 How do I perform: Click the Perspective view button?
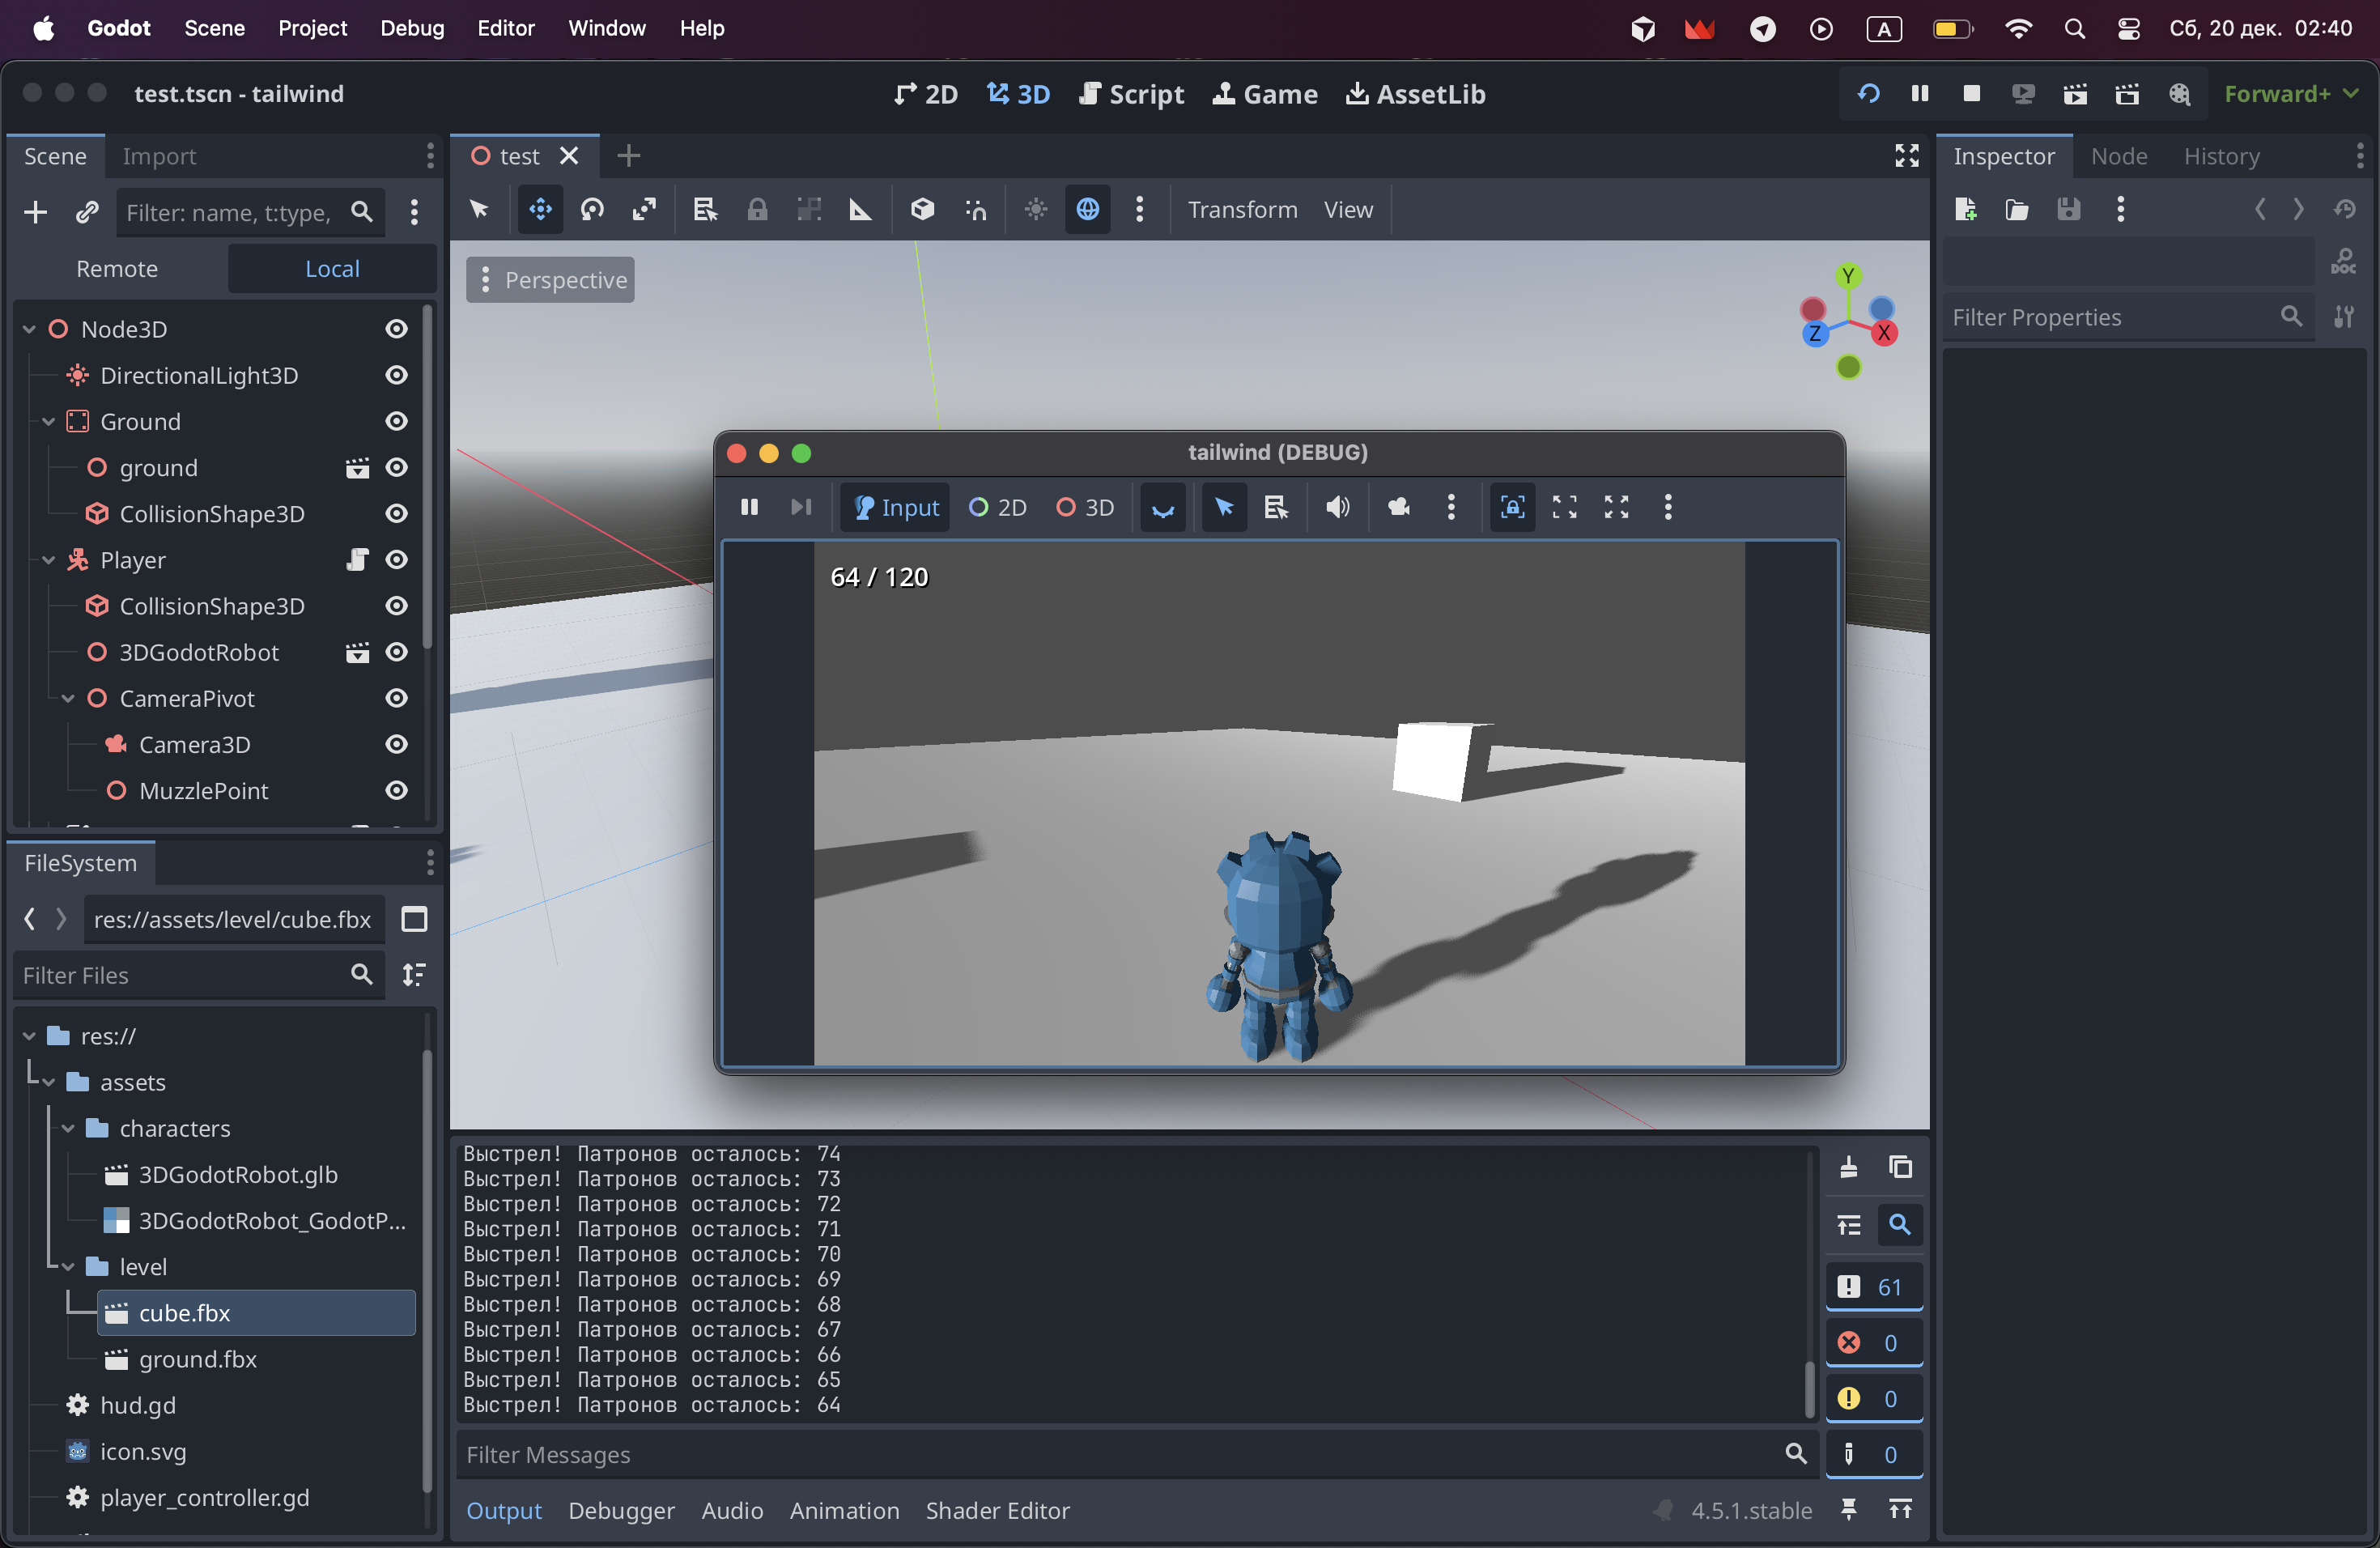point(550,280)
